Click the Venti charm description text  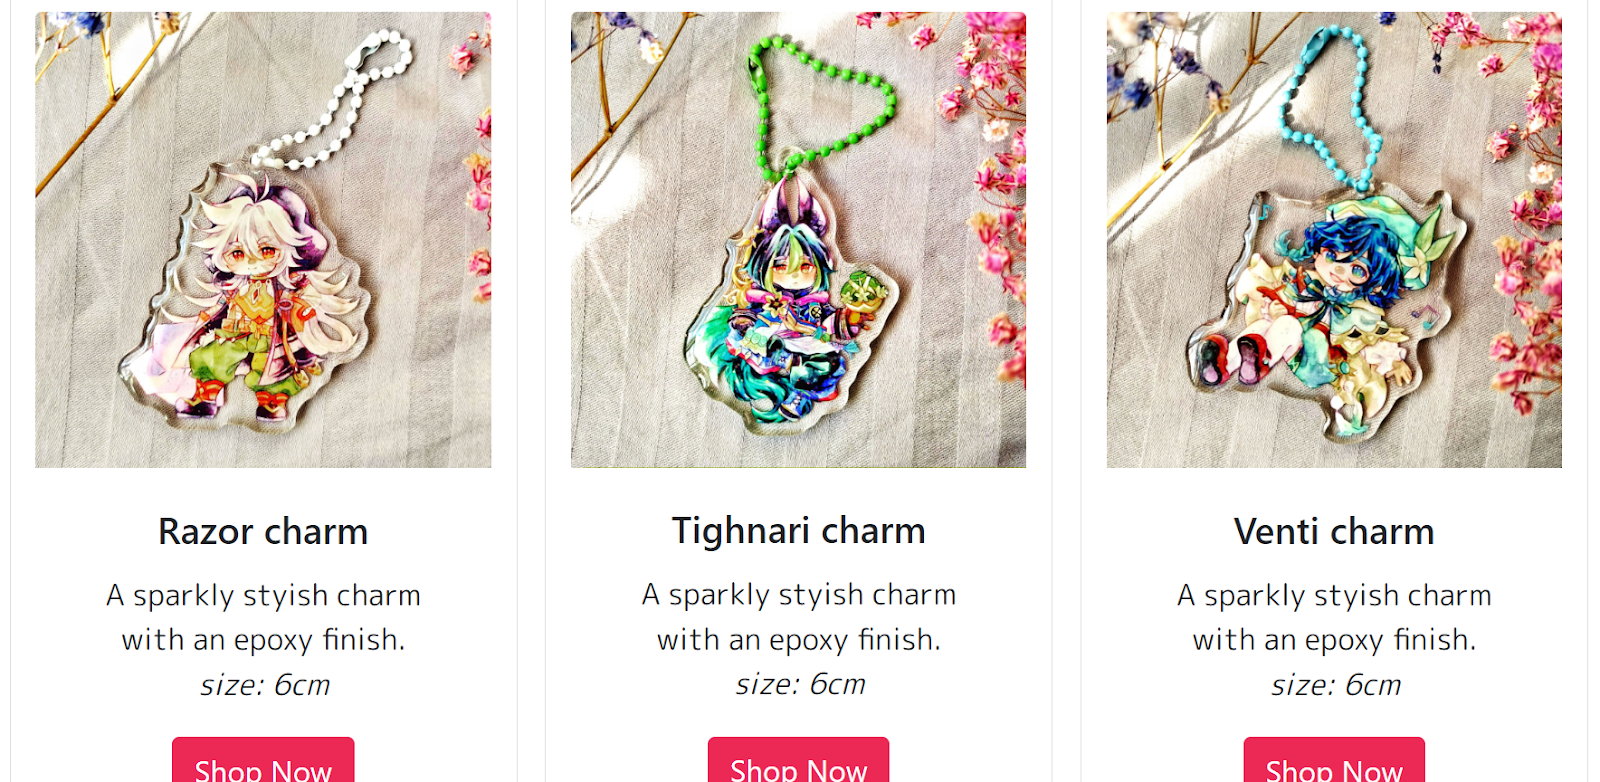point(1334,617)
